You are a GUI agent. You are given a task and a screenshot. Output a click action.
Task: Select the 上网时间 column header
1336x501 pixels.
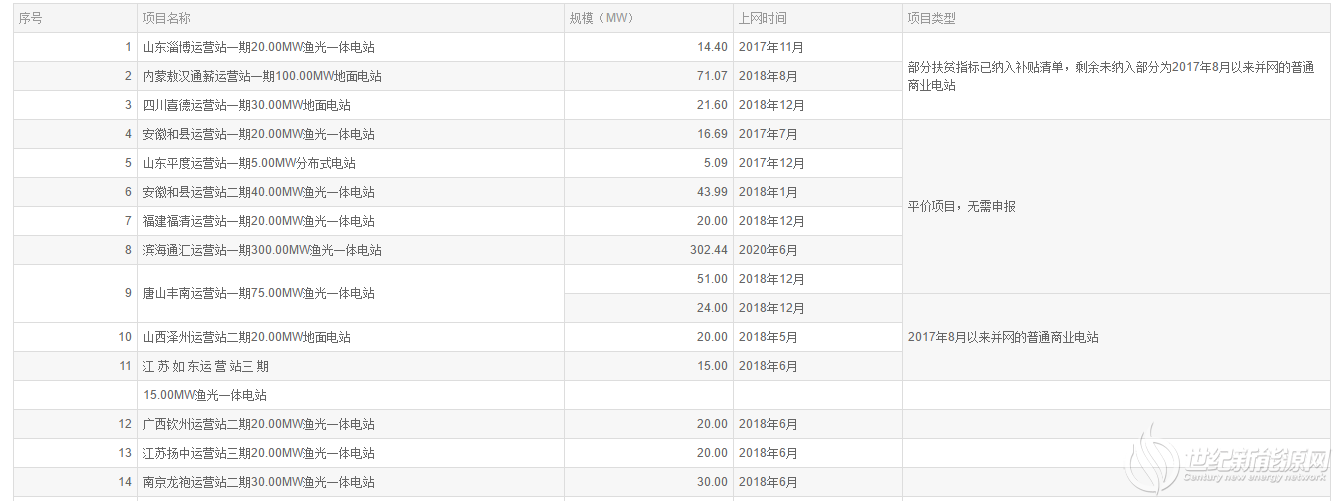818,18
